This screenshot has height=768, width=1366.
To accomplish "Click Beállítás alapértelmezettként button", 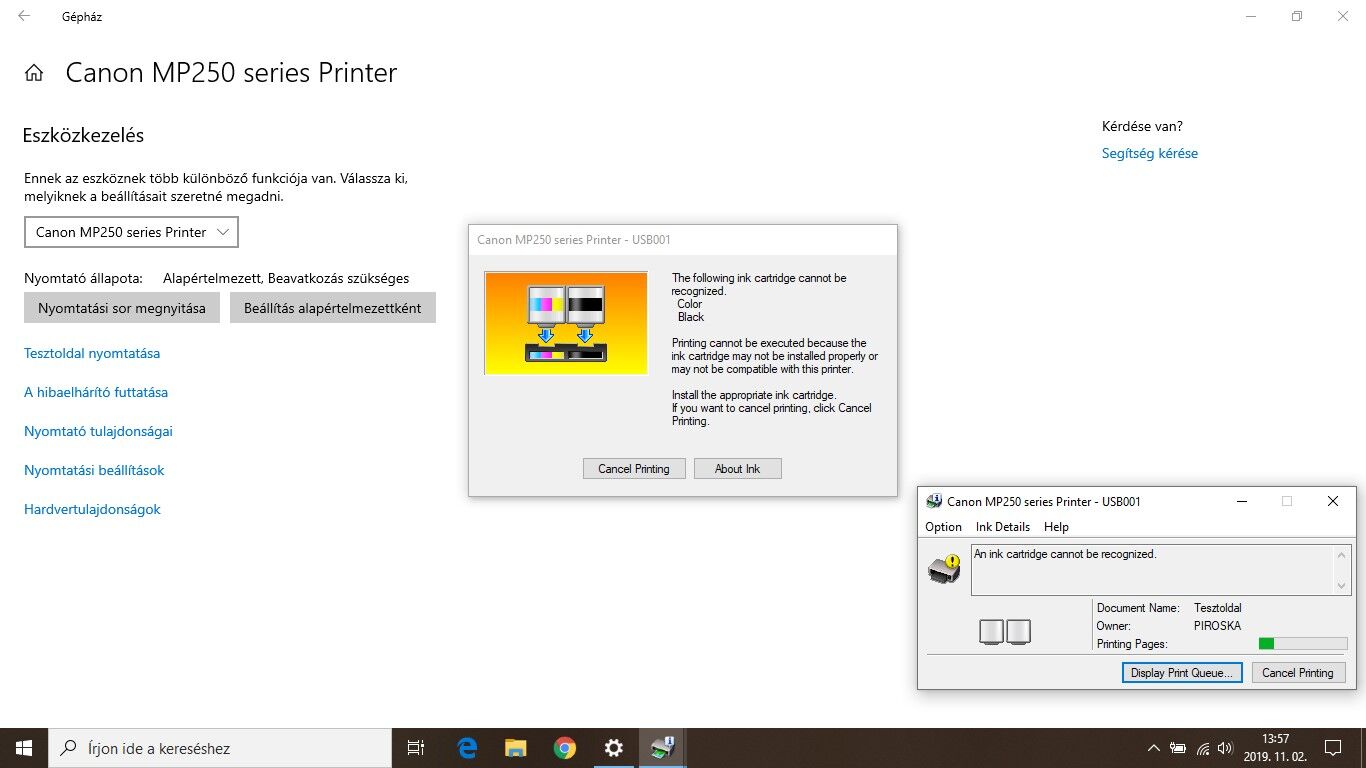I will pyautogui.click(x=333, y=308).
